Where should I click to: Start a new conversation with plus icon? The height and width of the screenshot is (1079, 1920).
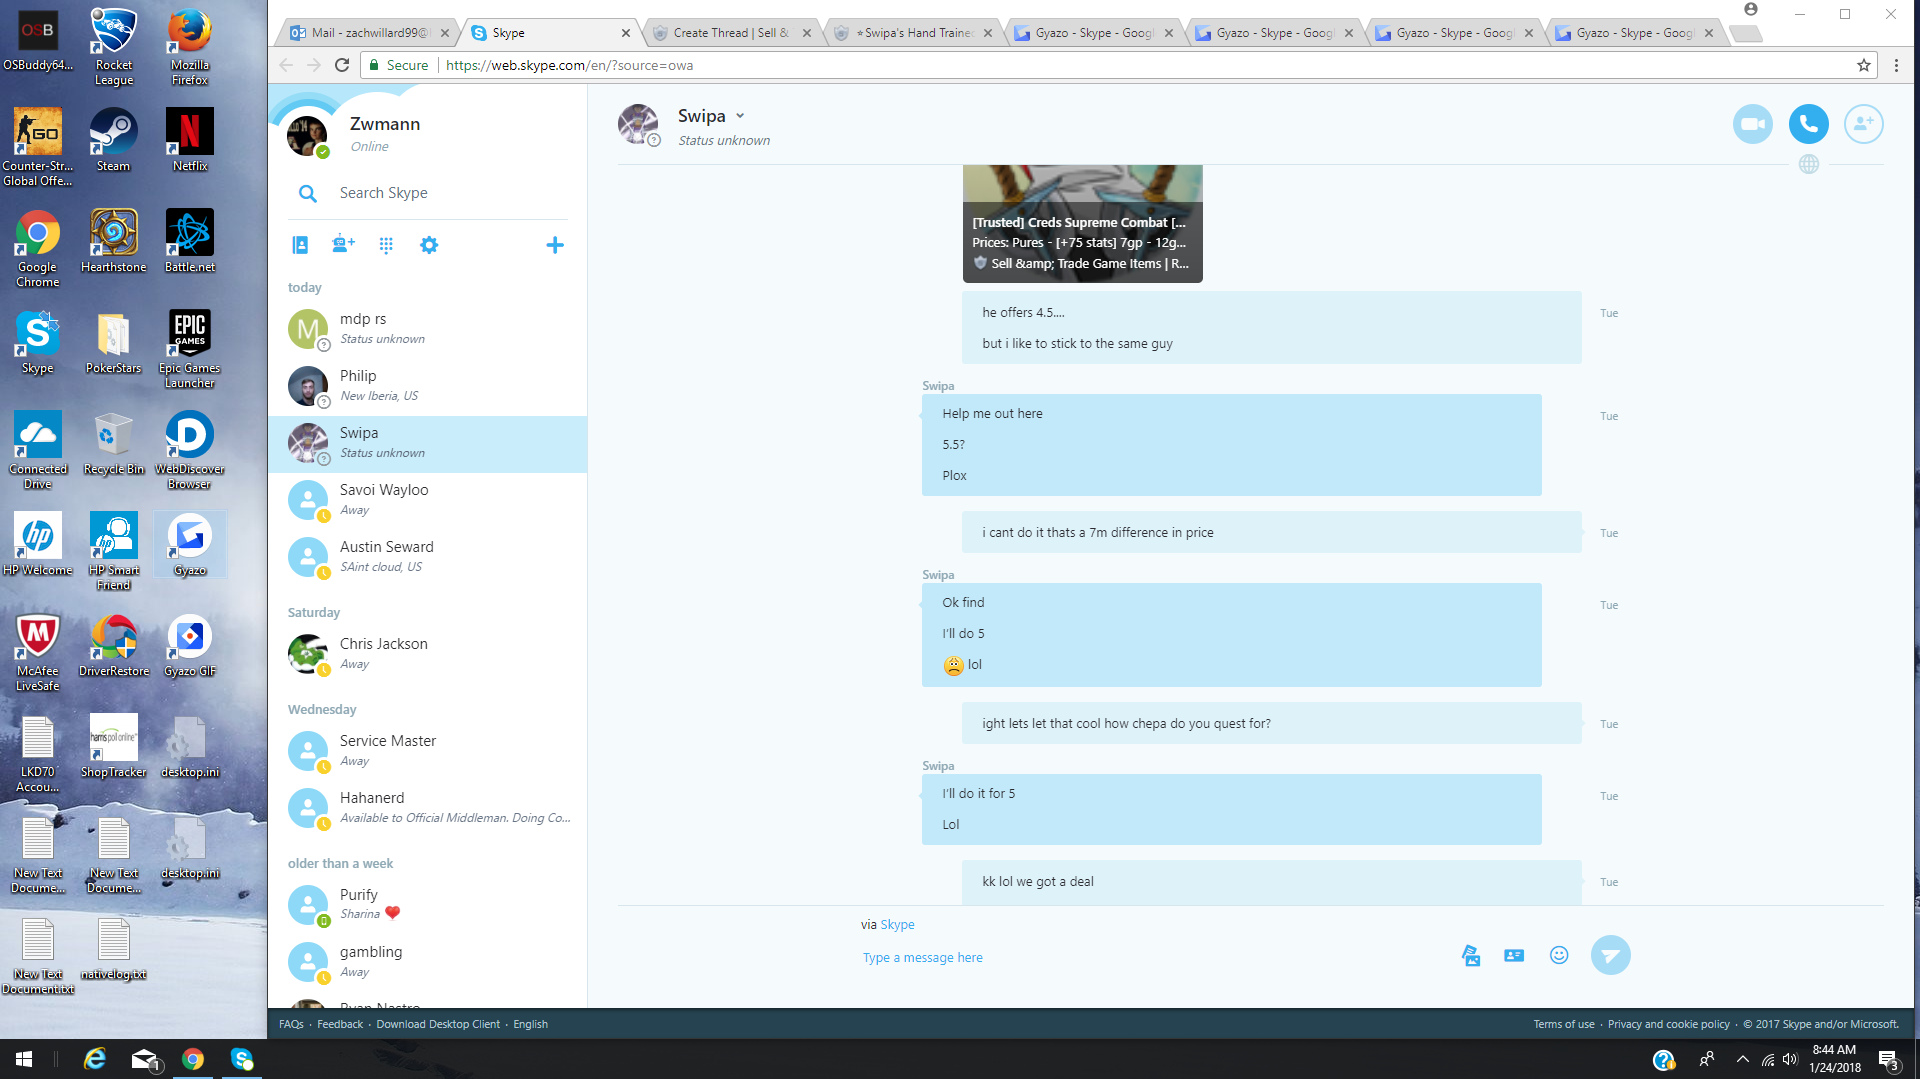point(555,245)
